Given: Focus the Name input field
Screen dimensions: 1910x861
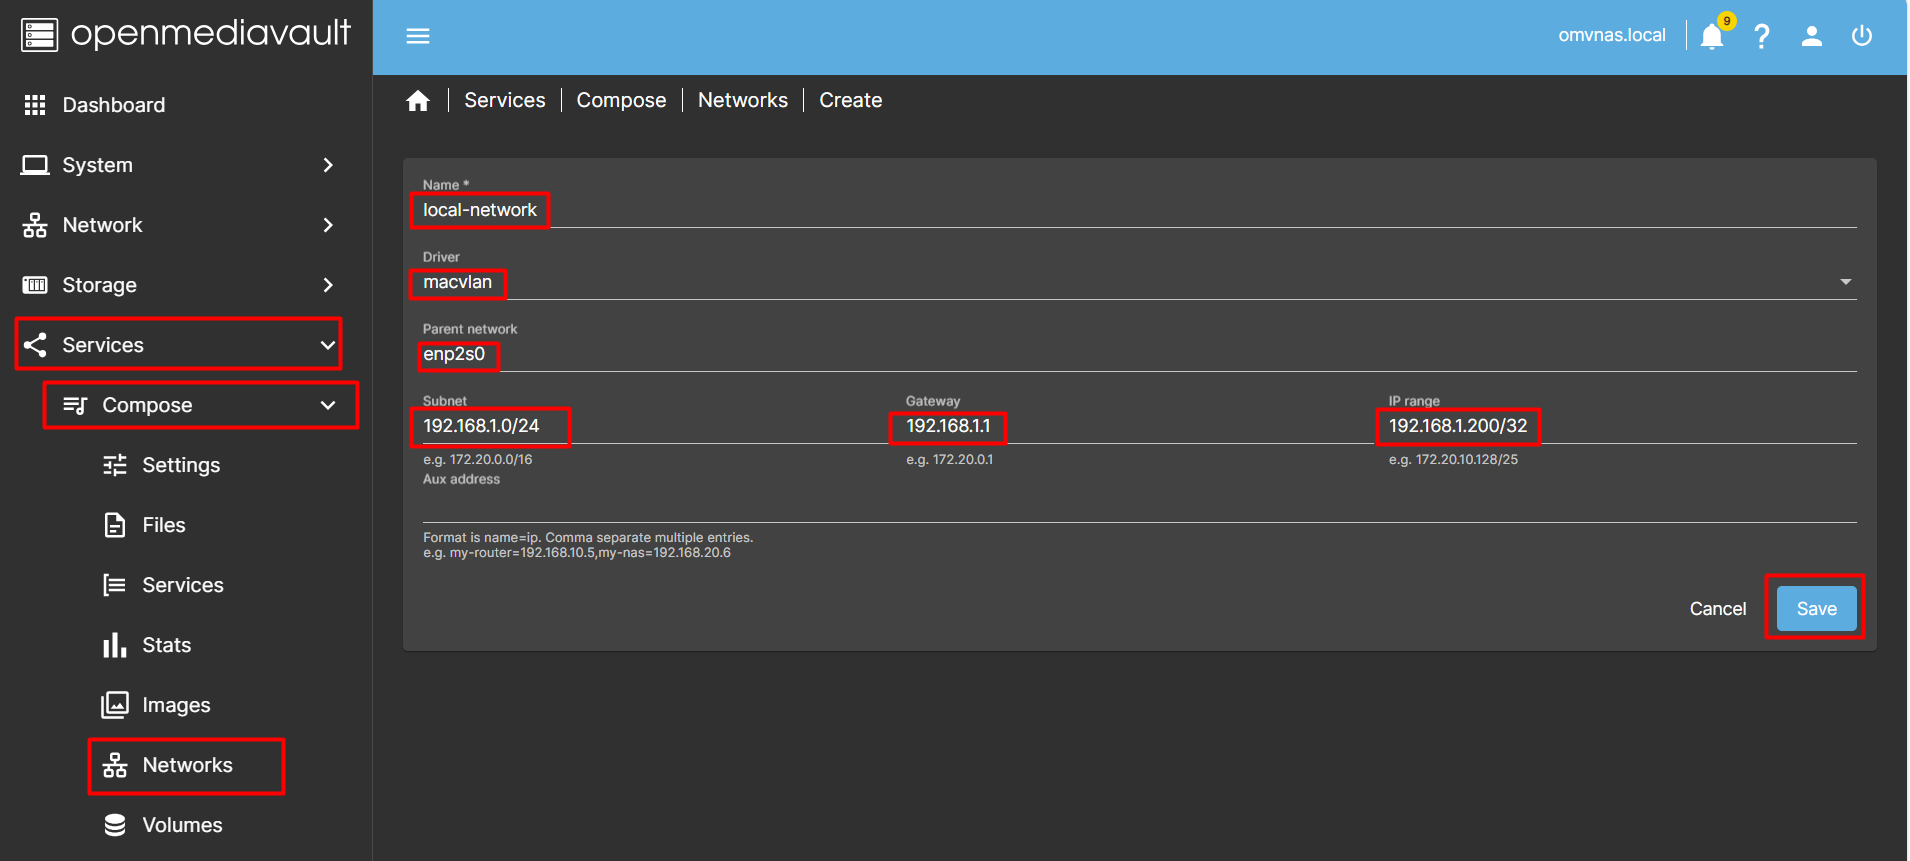Looking at the screenshot, I should (1140, 210).
